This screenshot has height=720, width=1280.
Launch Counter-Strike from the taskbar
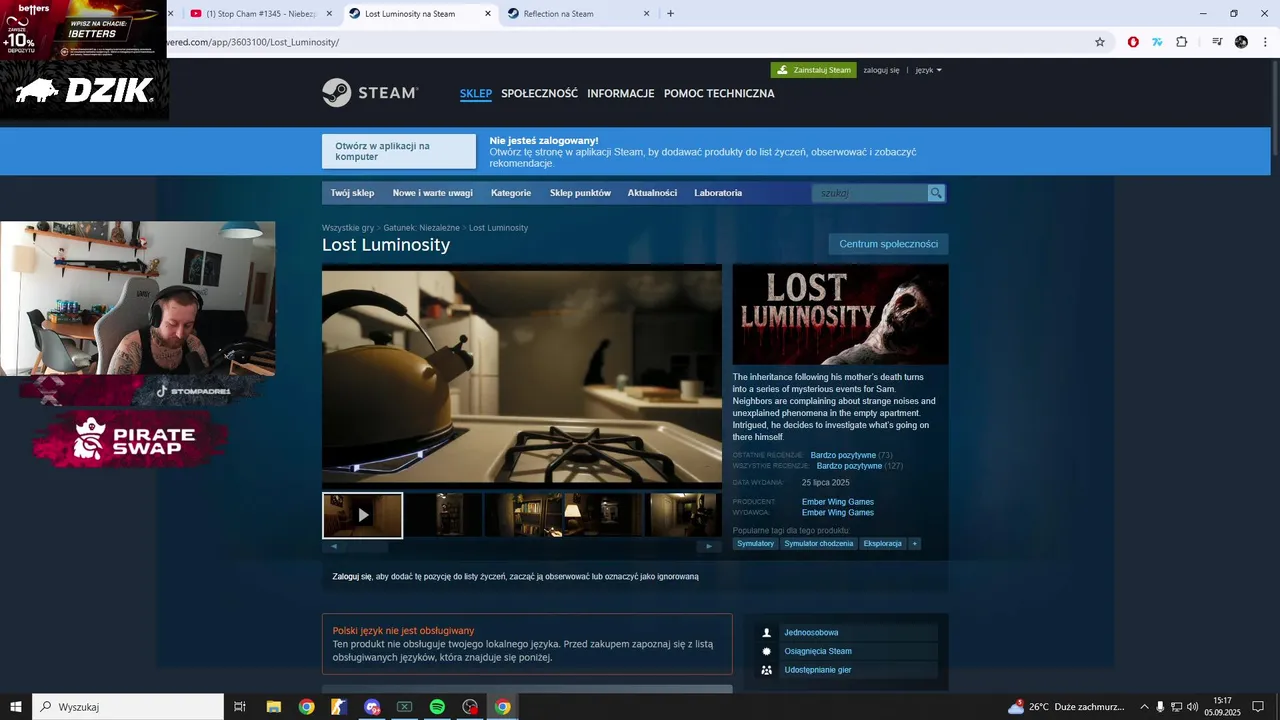point(339,707)
